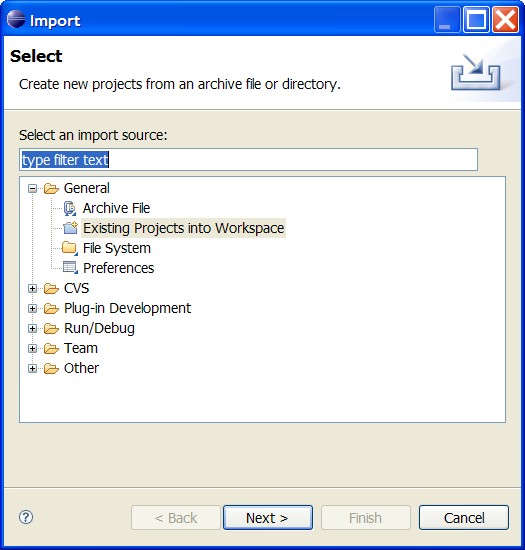The image size is (525, 550).
Task: Expand the Team category
Action: tap(32, 348)
